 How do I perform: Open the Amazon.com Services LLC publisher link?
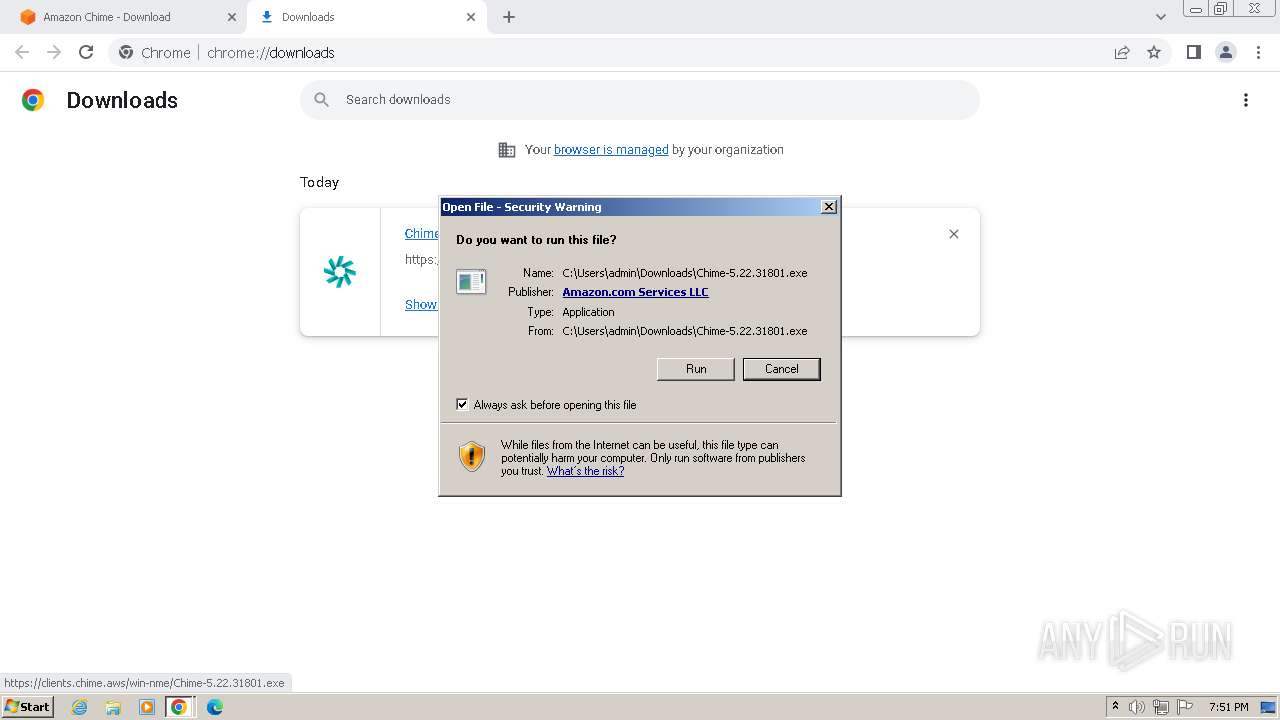[635, 292]
